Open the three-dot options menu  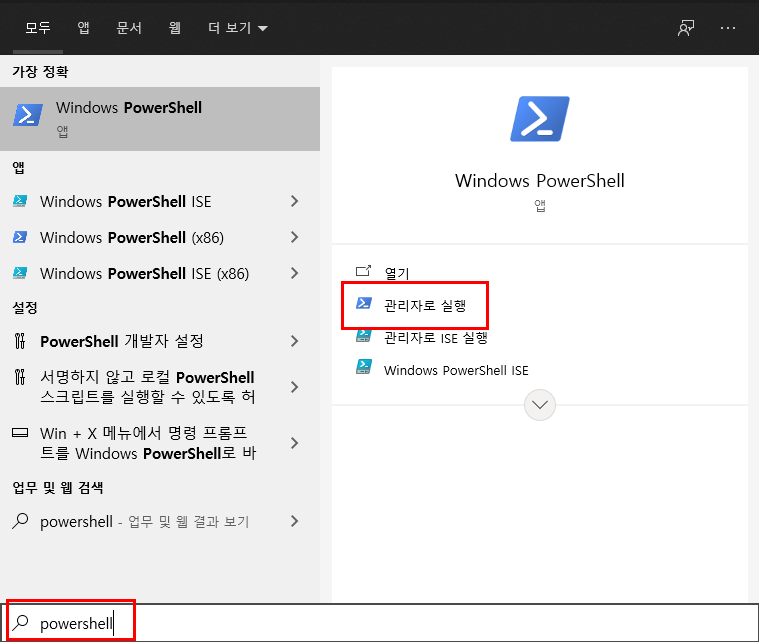tap(728, 28)
